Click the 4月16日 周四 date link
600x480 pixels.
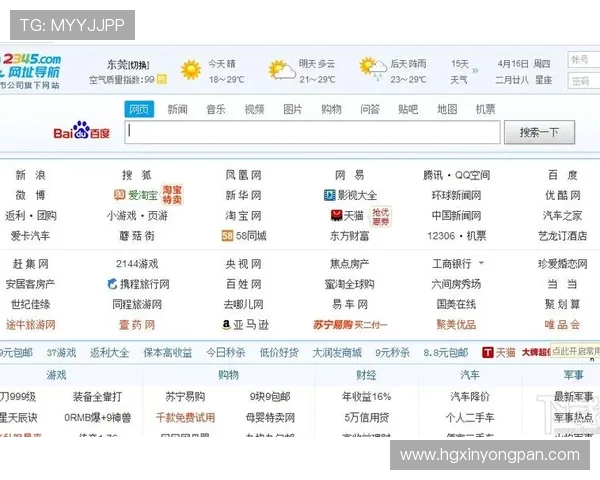pos(524,64)
